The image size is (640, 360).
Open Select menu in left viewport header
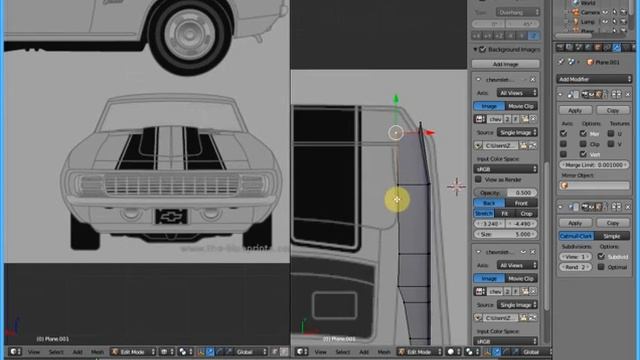click(56, 351)
